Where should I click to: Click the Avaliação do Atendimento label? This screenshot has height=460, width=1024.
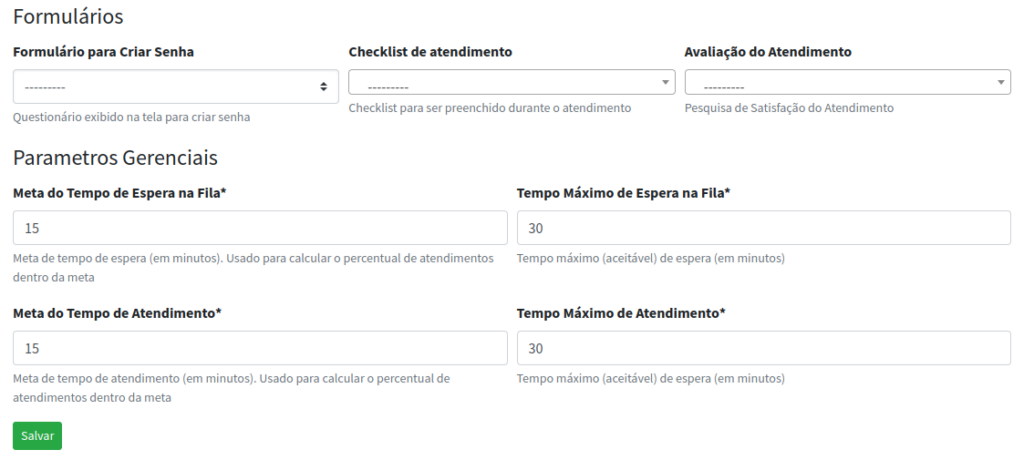pyautogui.click(x=768, y=52)
